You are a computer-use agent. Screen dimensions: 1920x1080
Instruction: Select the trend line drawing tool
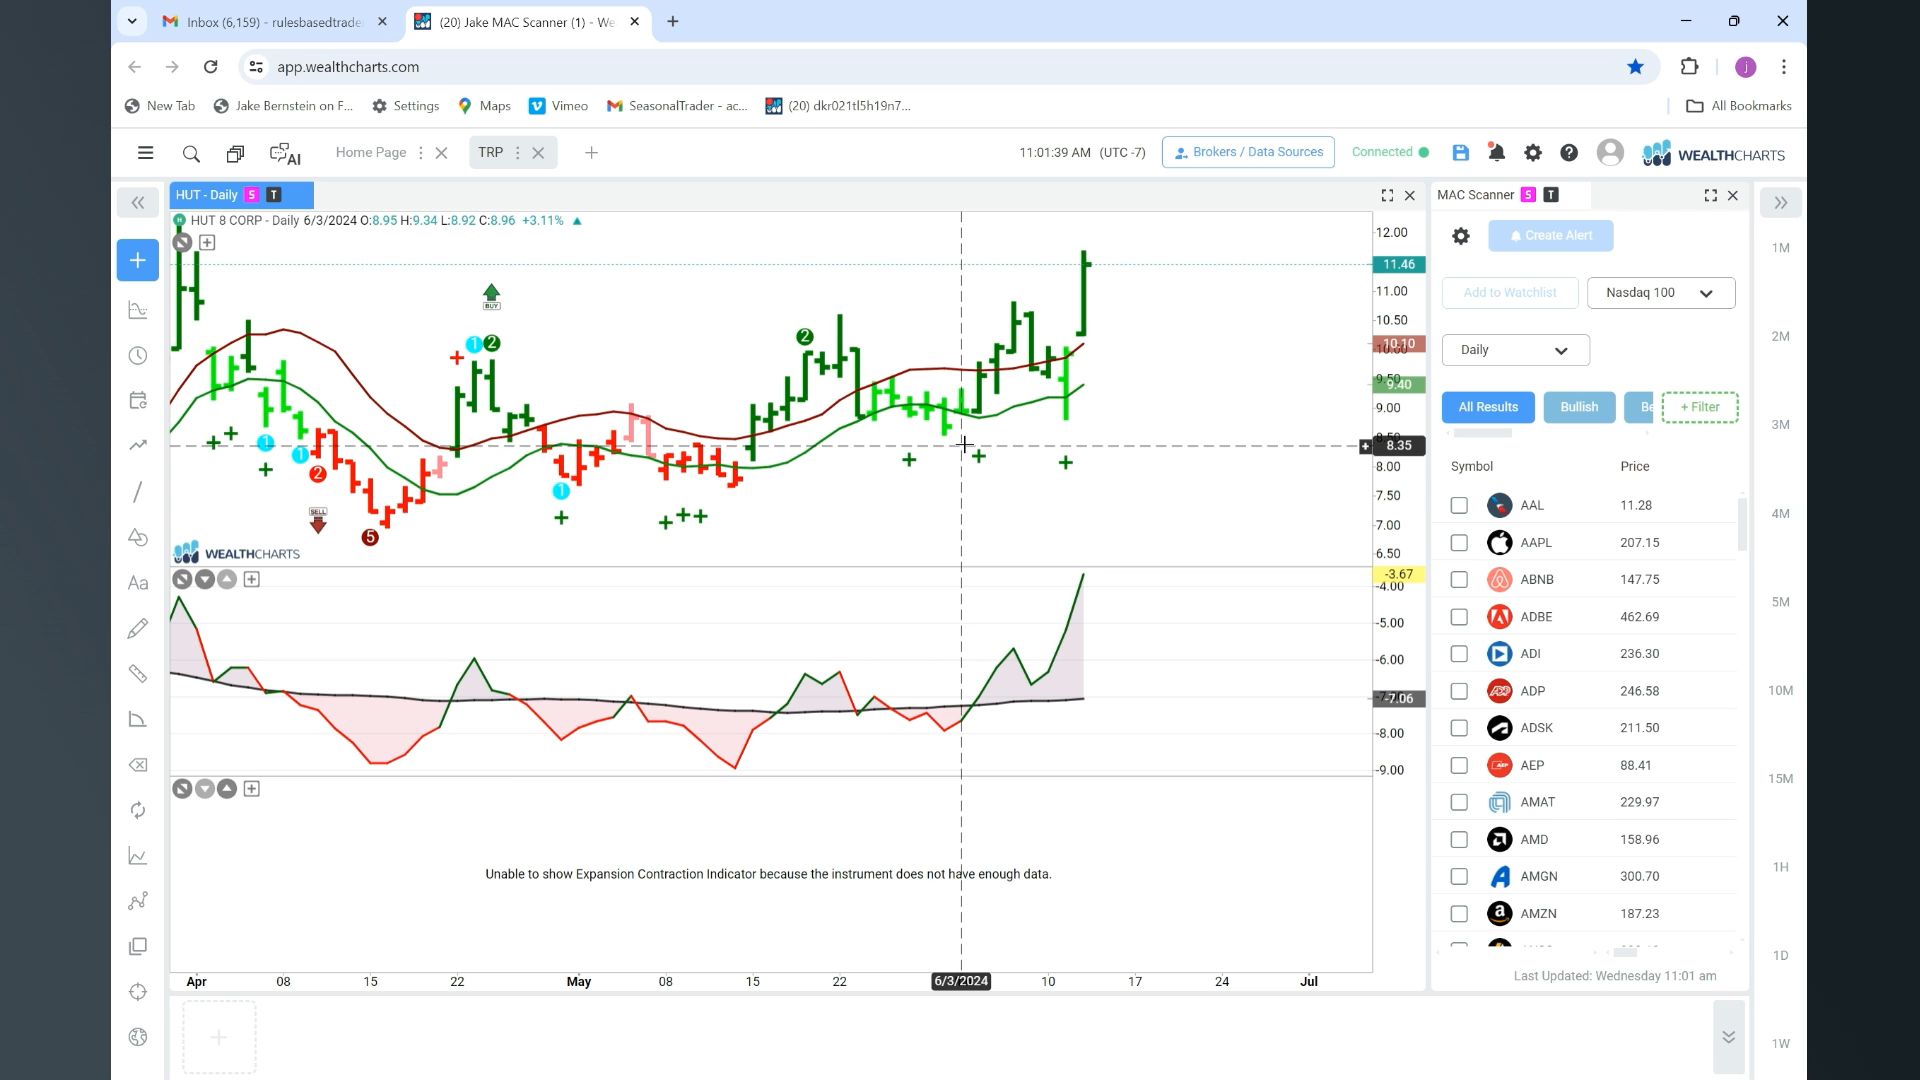[138, 492]
